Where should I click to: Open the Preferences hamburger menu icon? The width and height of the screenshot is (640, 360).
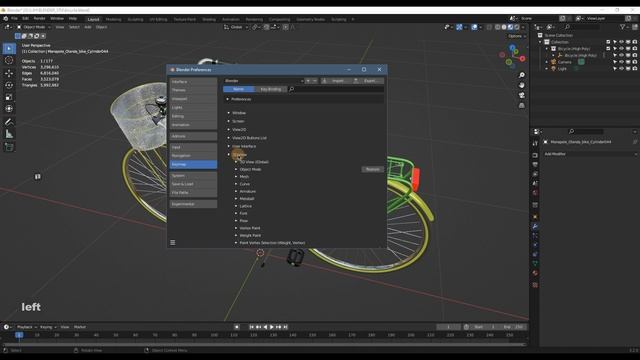(173, 242)
